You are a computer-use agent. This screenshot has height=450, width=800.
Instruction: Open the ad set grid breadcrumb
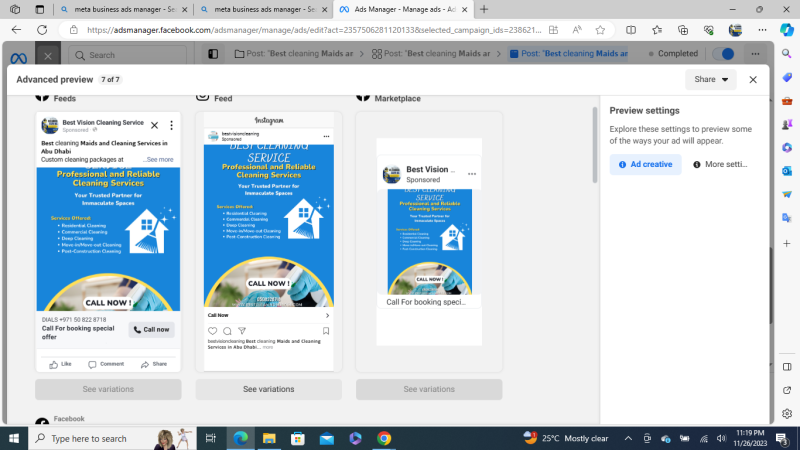click(431, 54)
